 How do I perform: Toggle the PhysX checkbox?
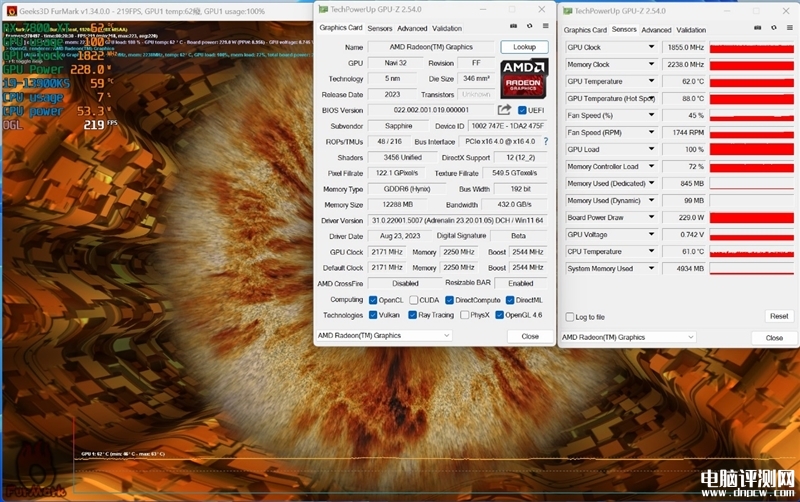coord(465,315)
